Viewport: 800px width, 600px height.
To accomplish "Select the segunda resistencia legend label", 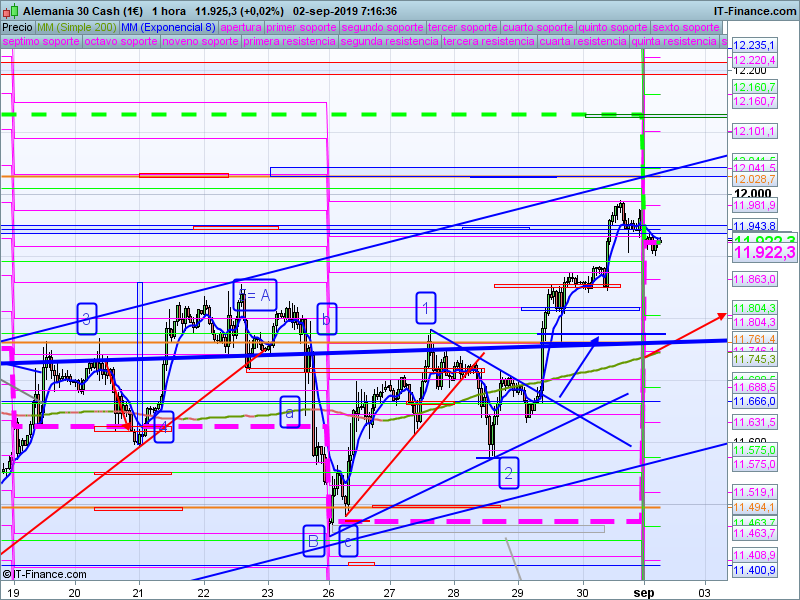I will (x=390, y=41).
